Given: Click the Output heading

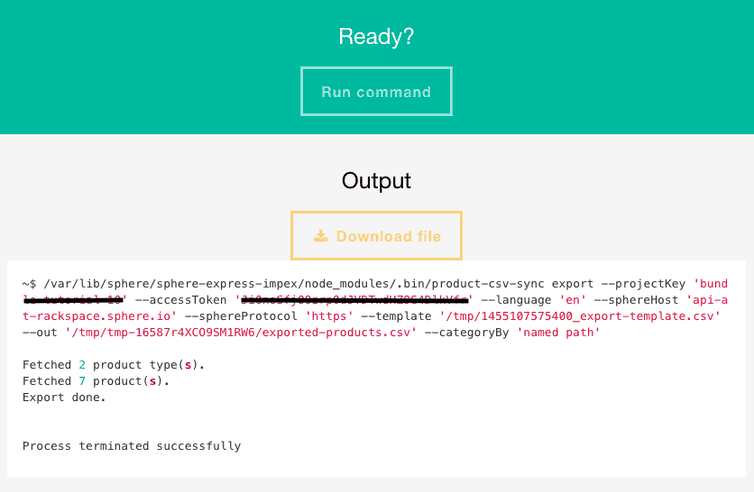Looking at the screenshot, I should (376, 181).
